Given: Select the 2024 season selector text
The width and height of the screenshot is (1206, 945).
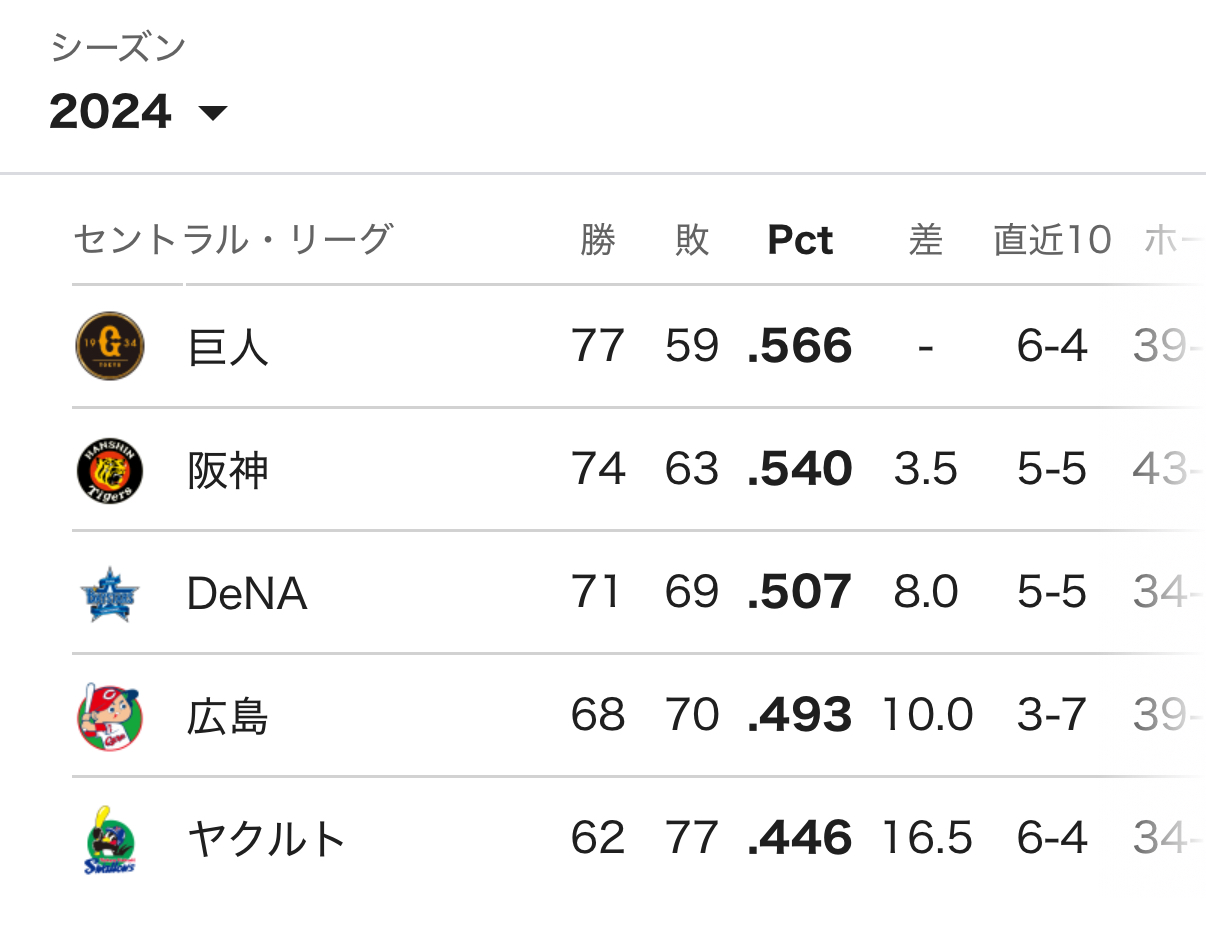Looking at the screenshot, I should coord(110,111).
